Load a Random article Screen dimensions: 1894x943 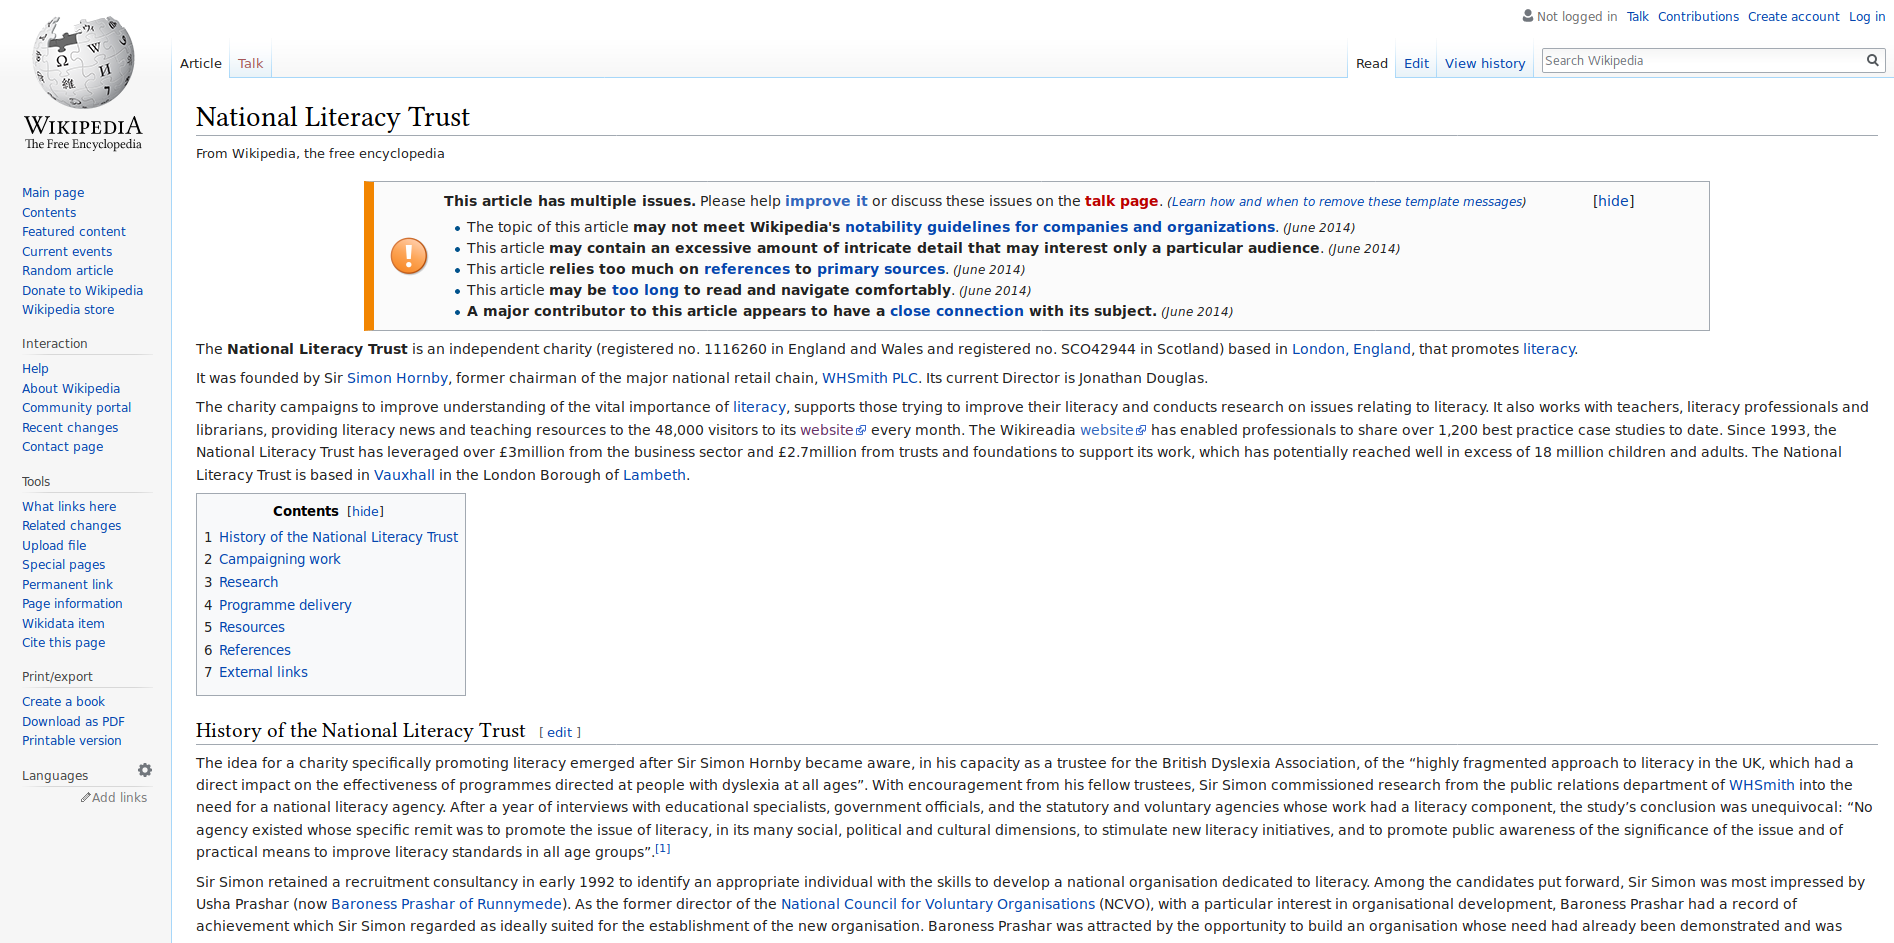tap(68, 271)
